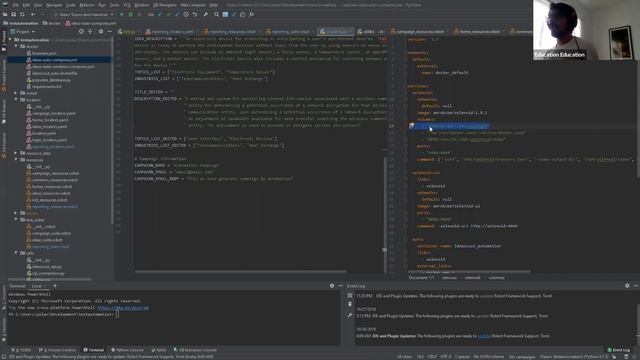The height and width of the screenshot is (360, 640).
Task: Collapse the test_suites folder in tree
Action: point(16,220)
